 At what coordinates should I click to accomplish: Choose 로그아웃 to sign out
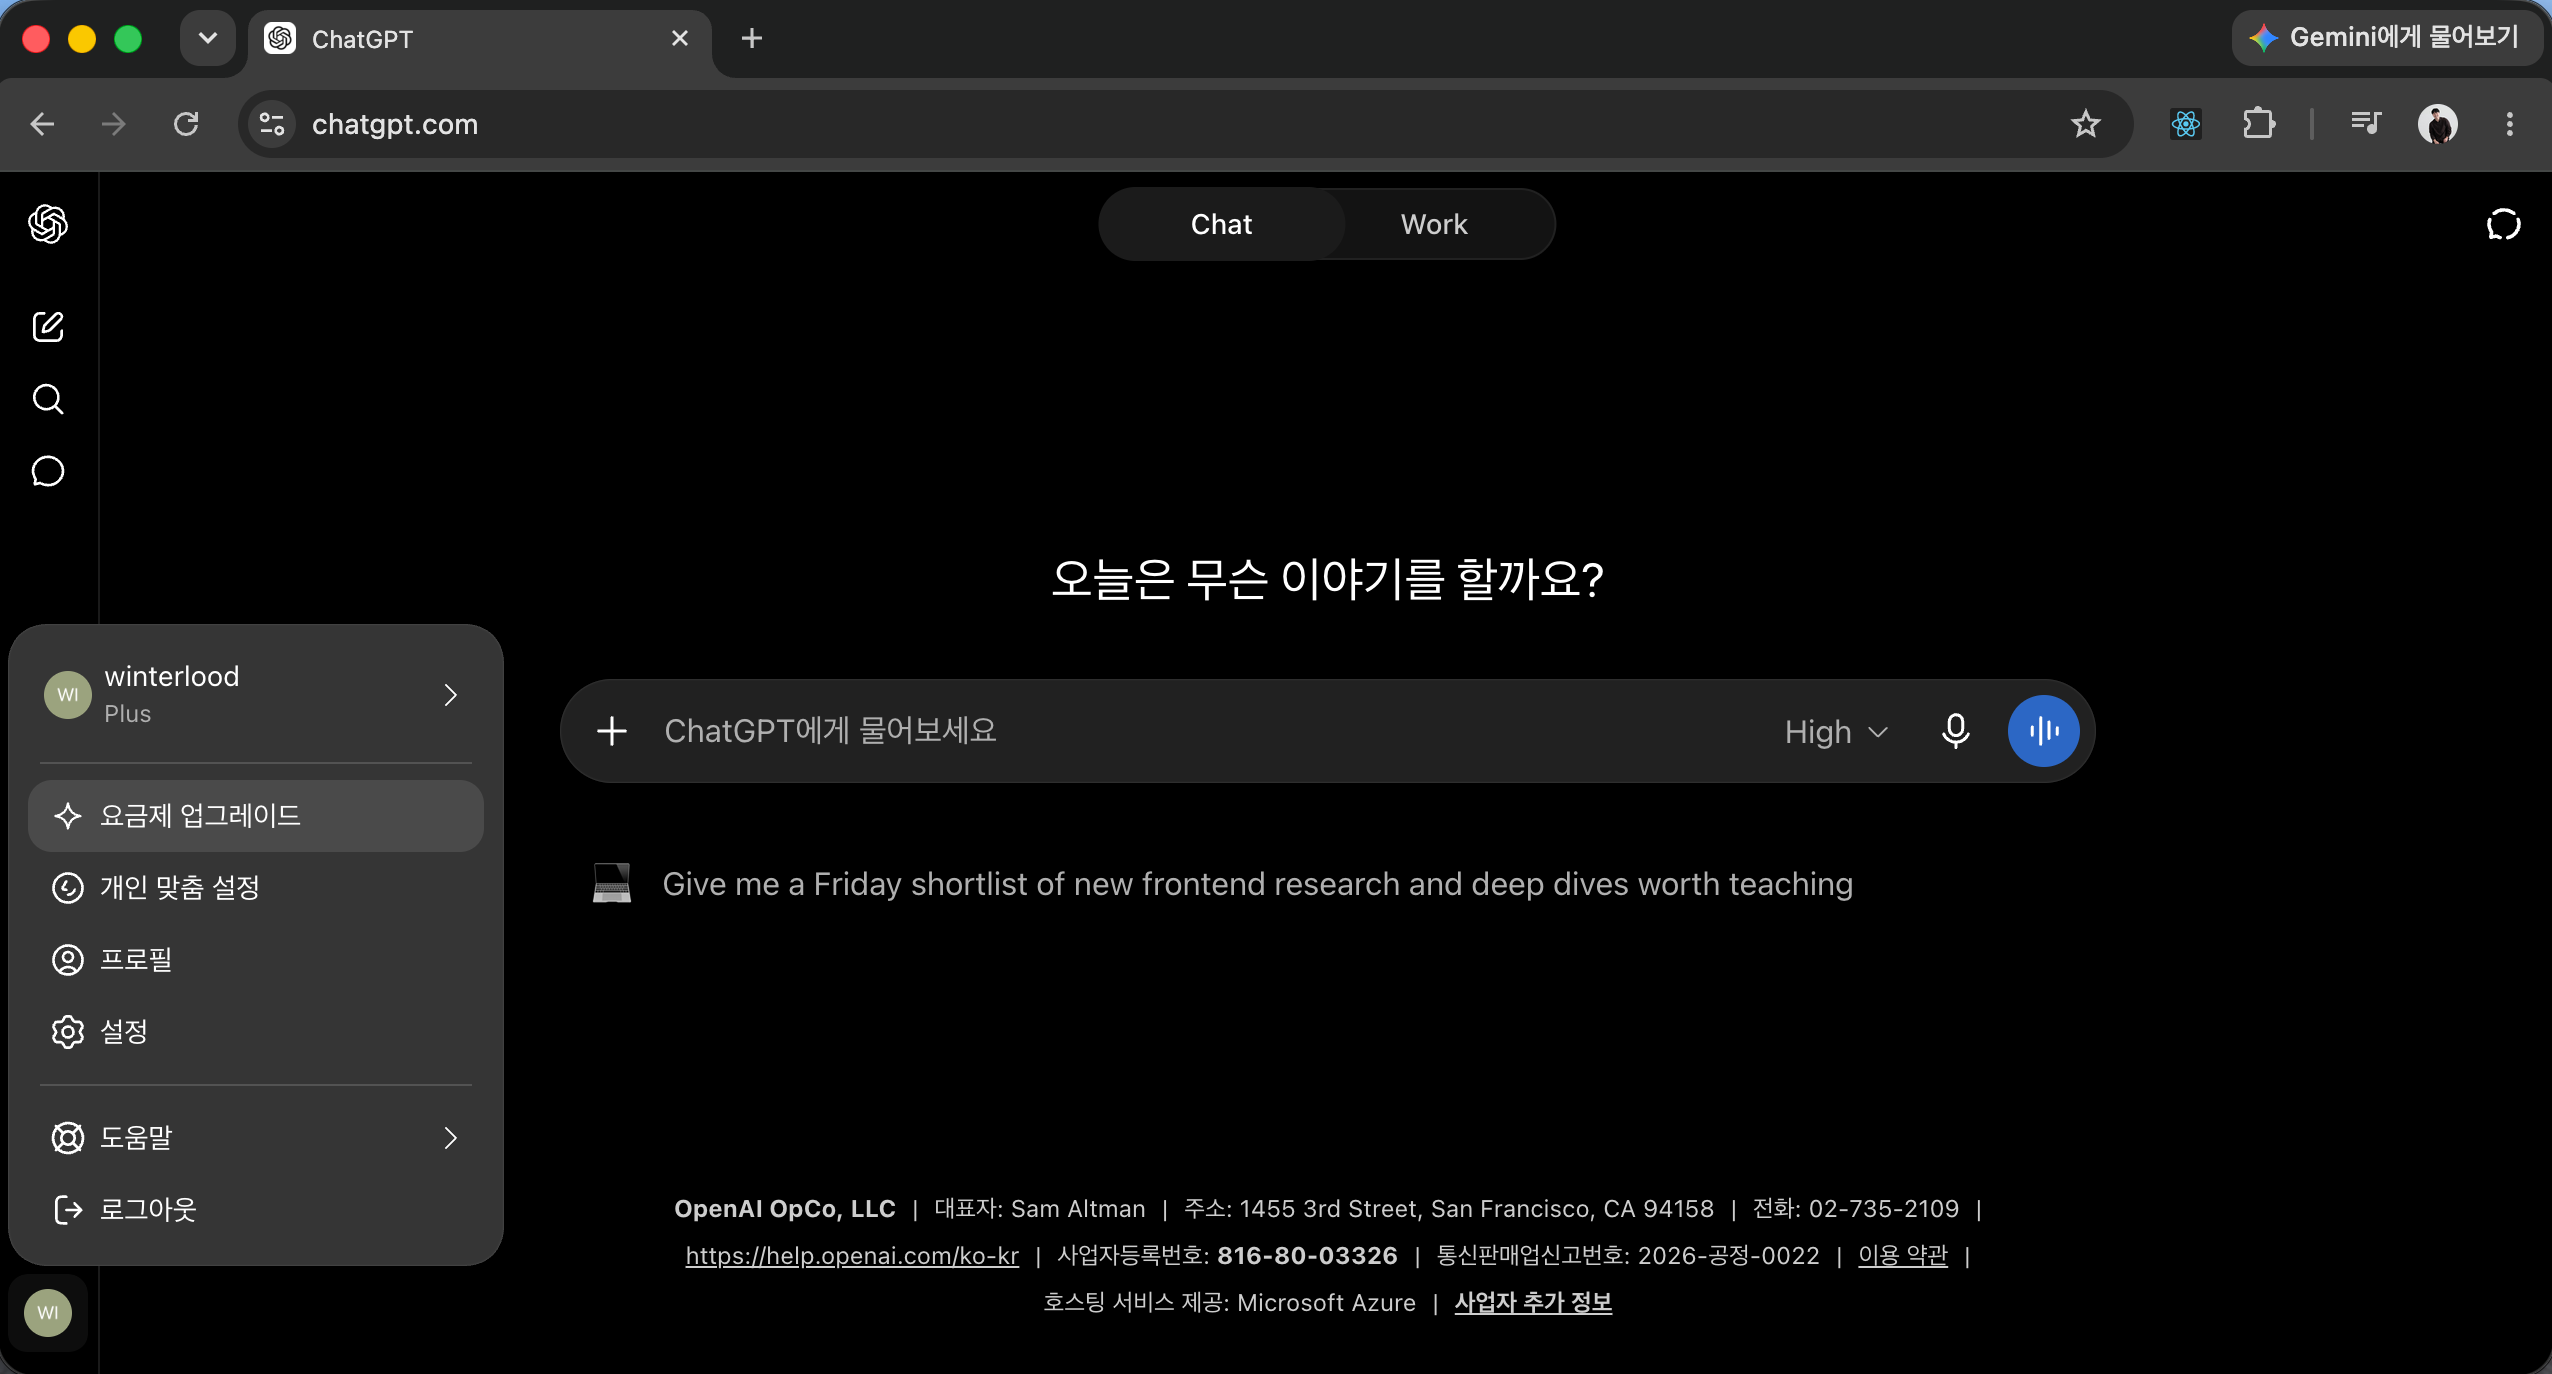click(254, 1209)
